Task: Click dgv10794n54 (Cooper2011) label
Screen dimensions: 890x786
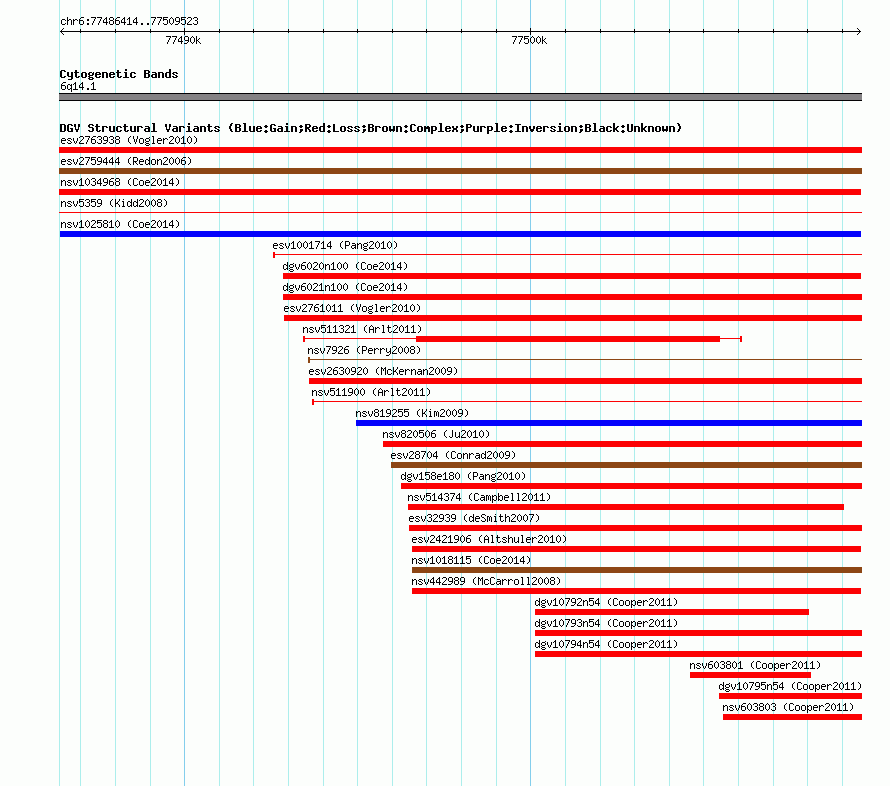Action: (x=606, y=644)
